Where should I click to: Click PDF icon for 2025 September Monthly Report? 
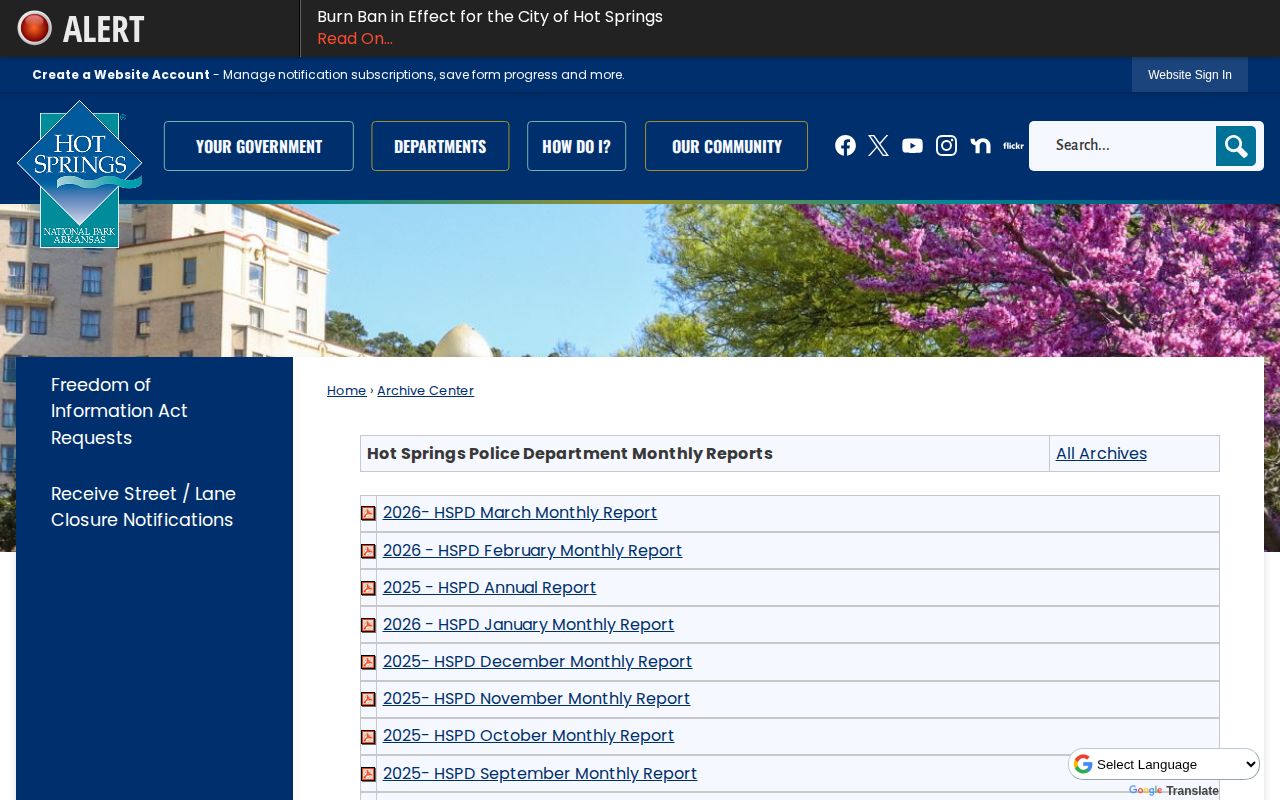point(368,774)
